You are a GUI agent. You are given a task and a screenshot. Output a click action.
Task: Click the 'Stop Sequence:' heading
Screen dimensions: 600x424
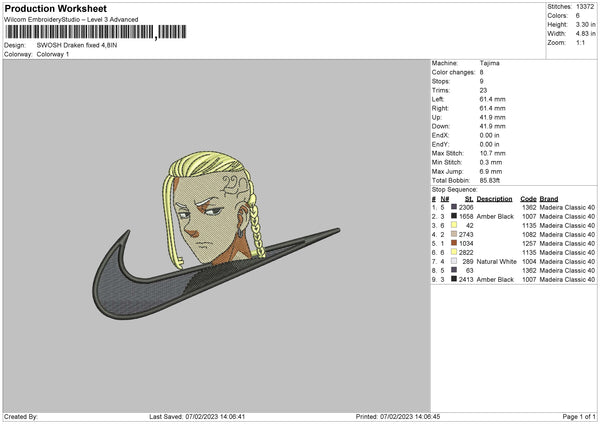click(455, 189)
